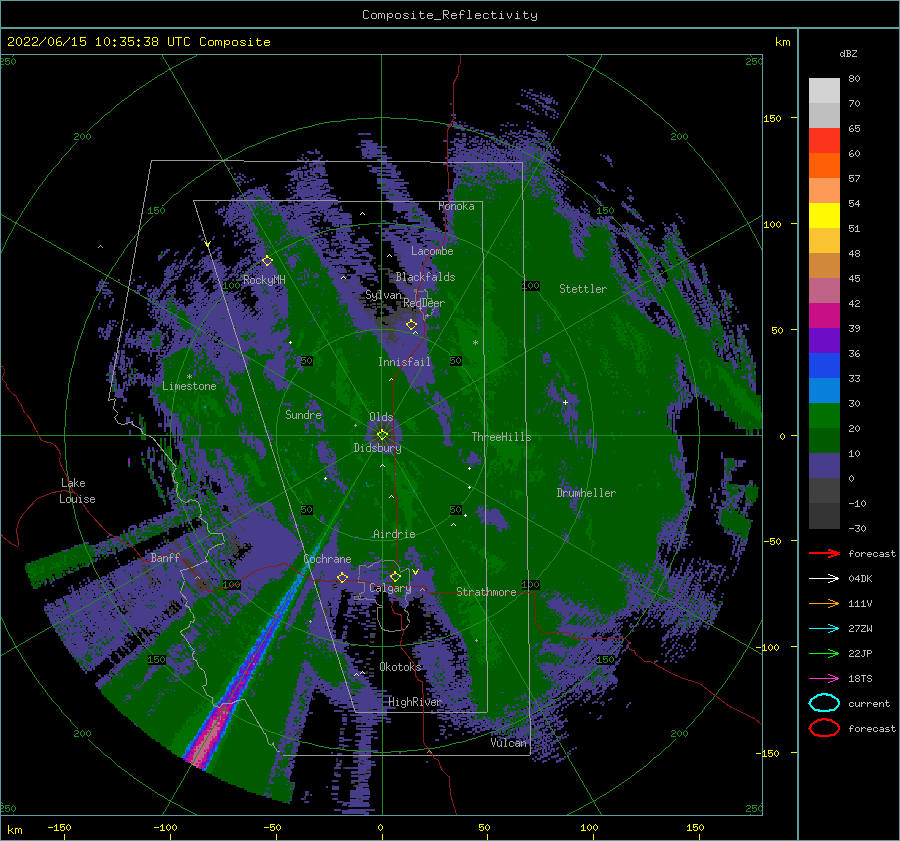
Task: Click the bright green 30–20 dBZ swatch
Action: pos(824,415)
